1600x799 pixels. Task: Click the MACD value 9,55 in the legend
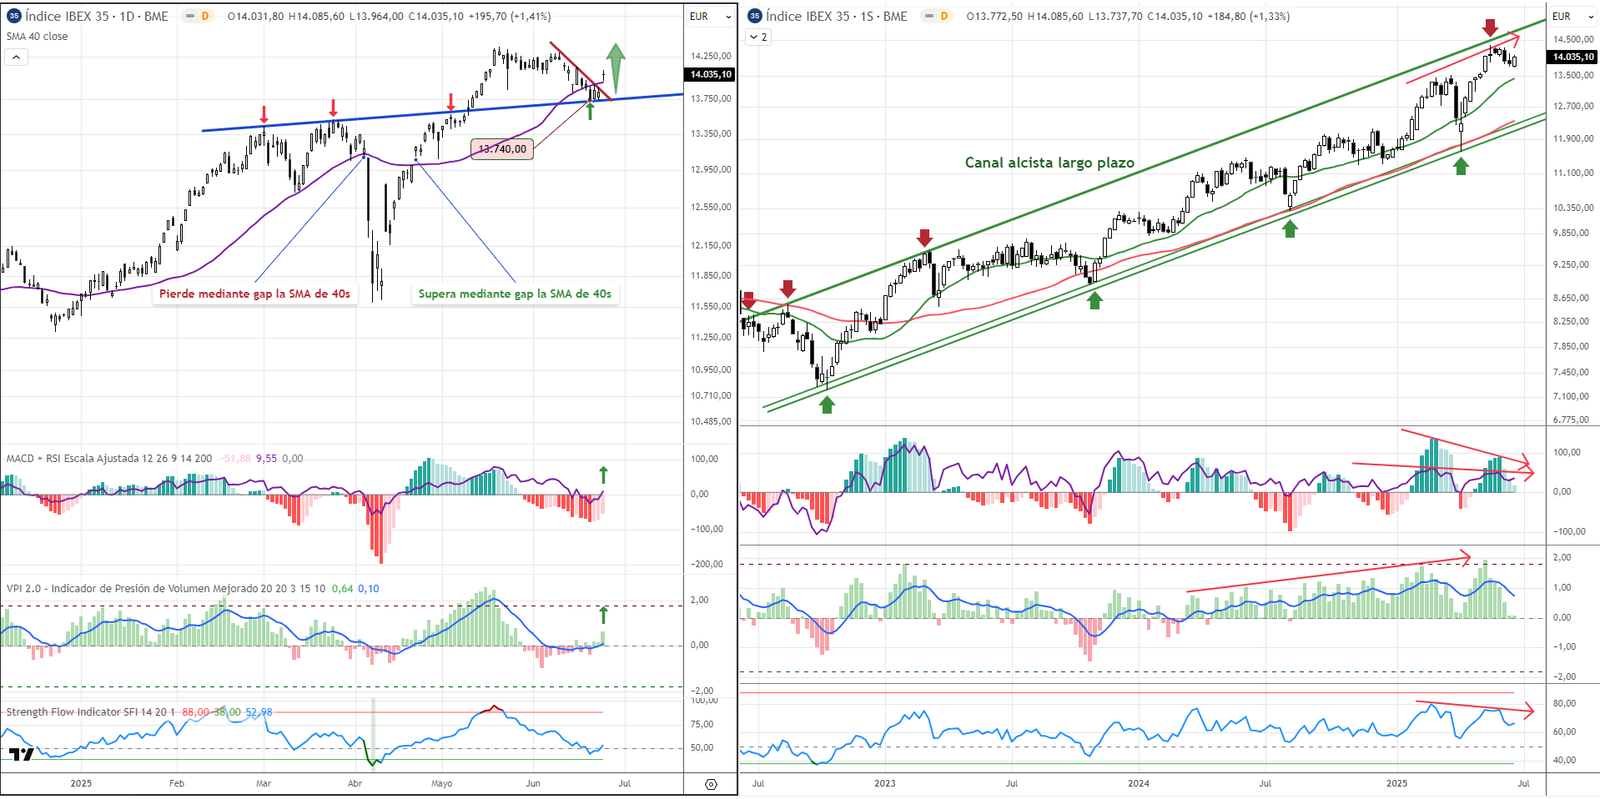pyautogui.click(x=266, y=458)
